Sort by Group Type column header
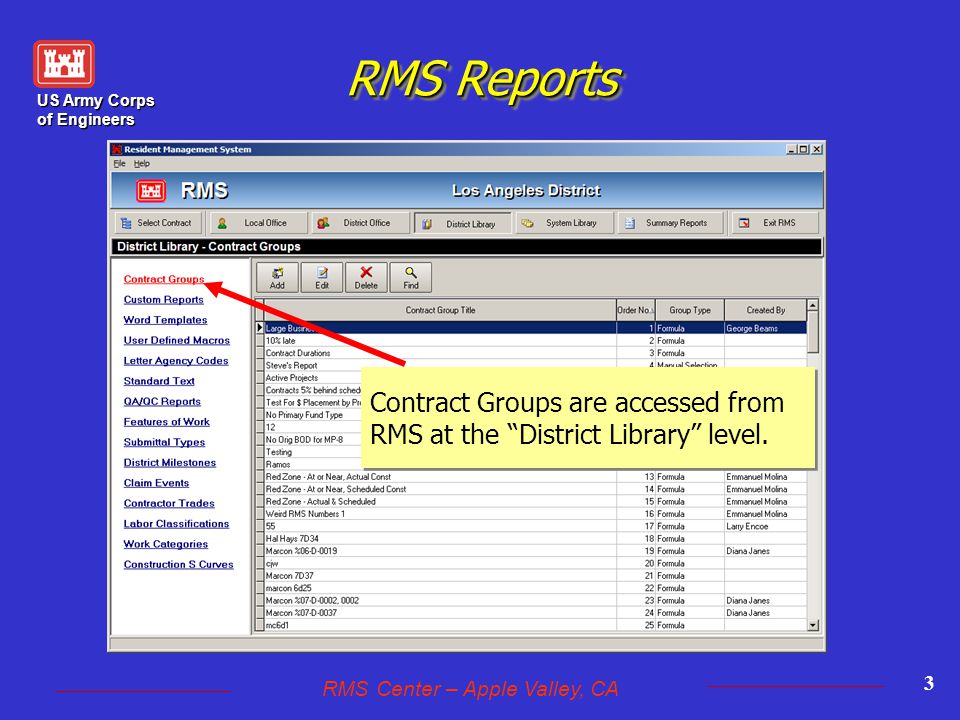The image size is (960, 720). pos(690,310)
